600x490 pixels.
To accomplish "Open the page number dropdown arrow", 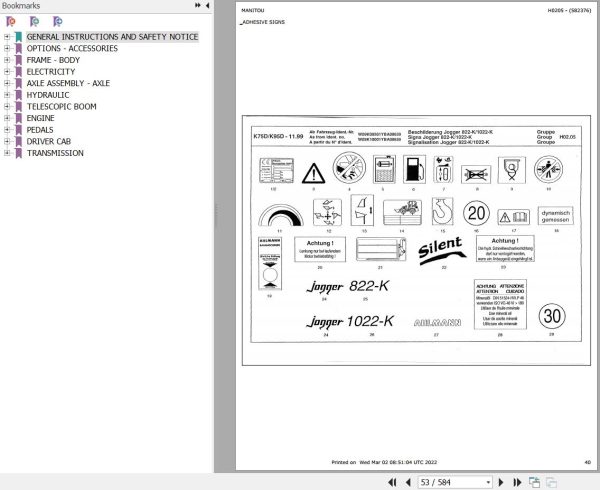I will coord(488,482).
